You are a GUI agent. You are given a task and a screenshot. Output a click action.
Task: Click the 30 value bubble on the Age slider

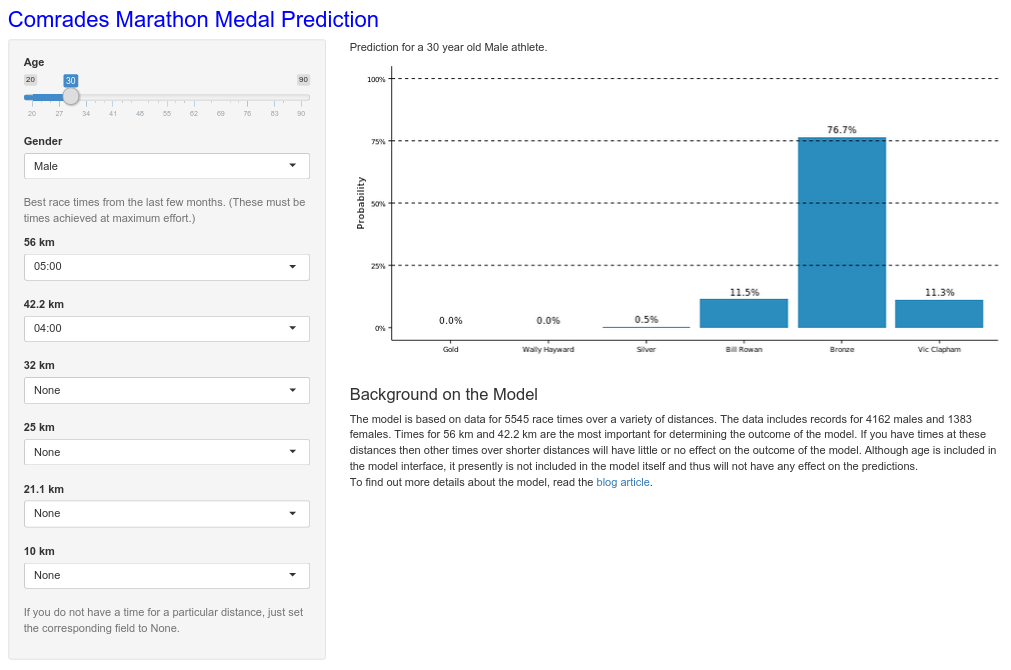pos(70,79)
